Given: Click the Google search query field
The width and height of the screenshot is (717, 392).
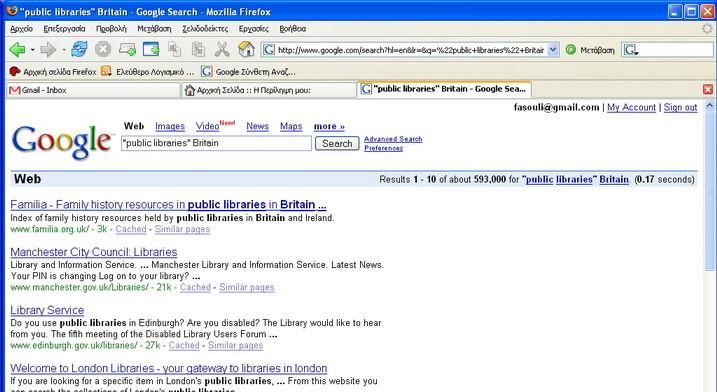Looking at the screenshot, I should (216, 143).
